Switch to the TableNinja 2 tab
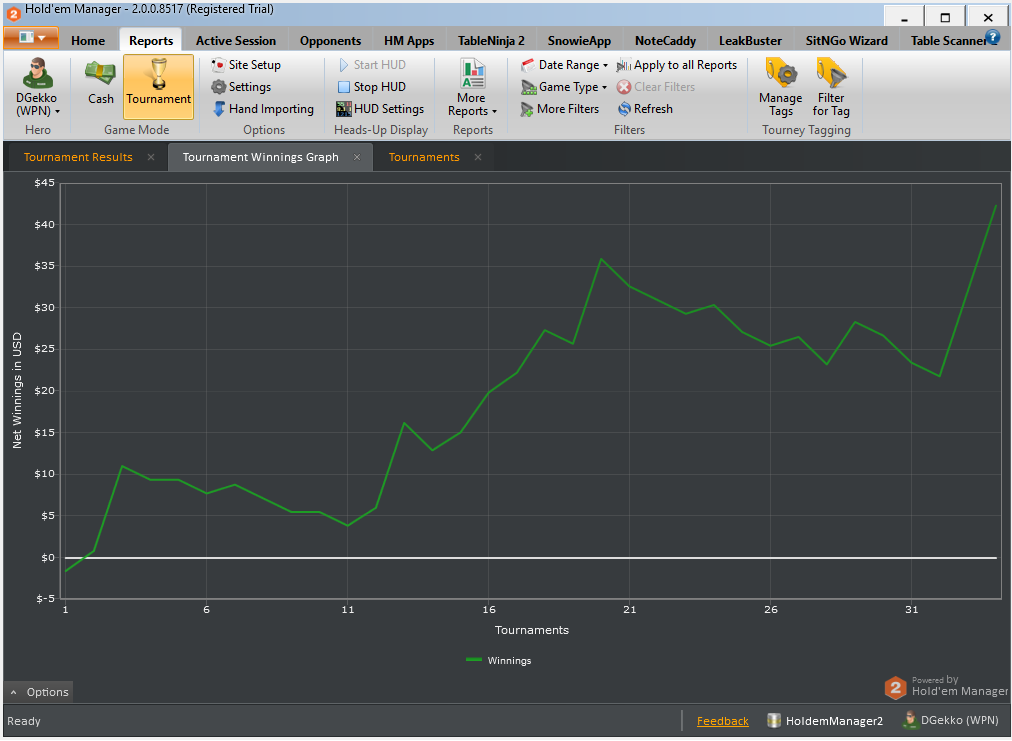 (x=491, y=41)
